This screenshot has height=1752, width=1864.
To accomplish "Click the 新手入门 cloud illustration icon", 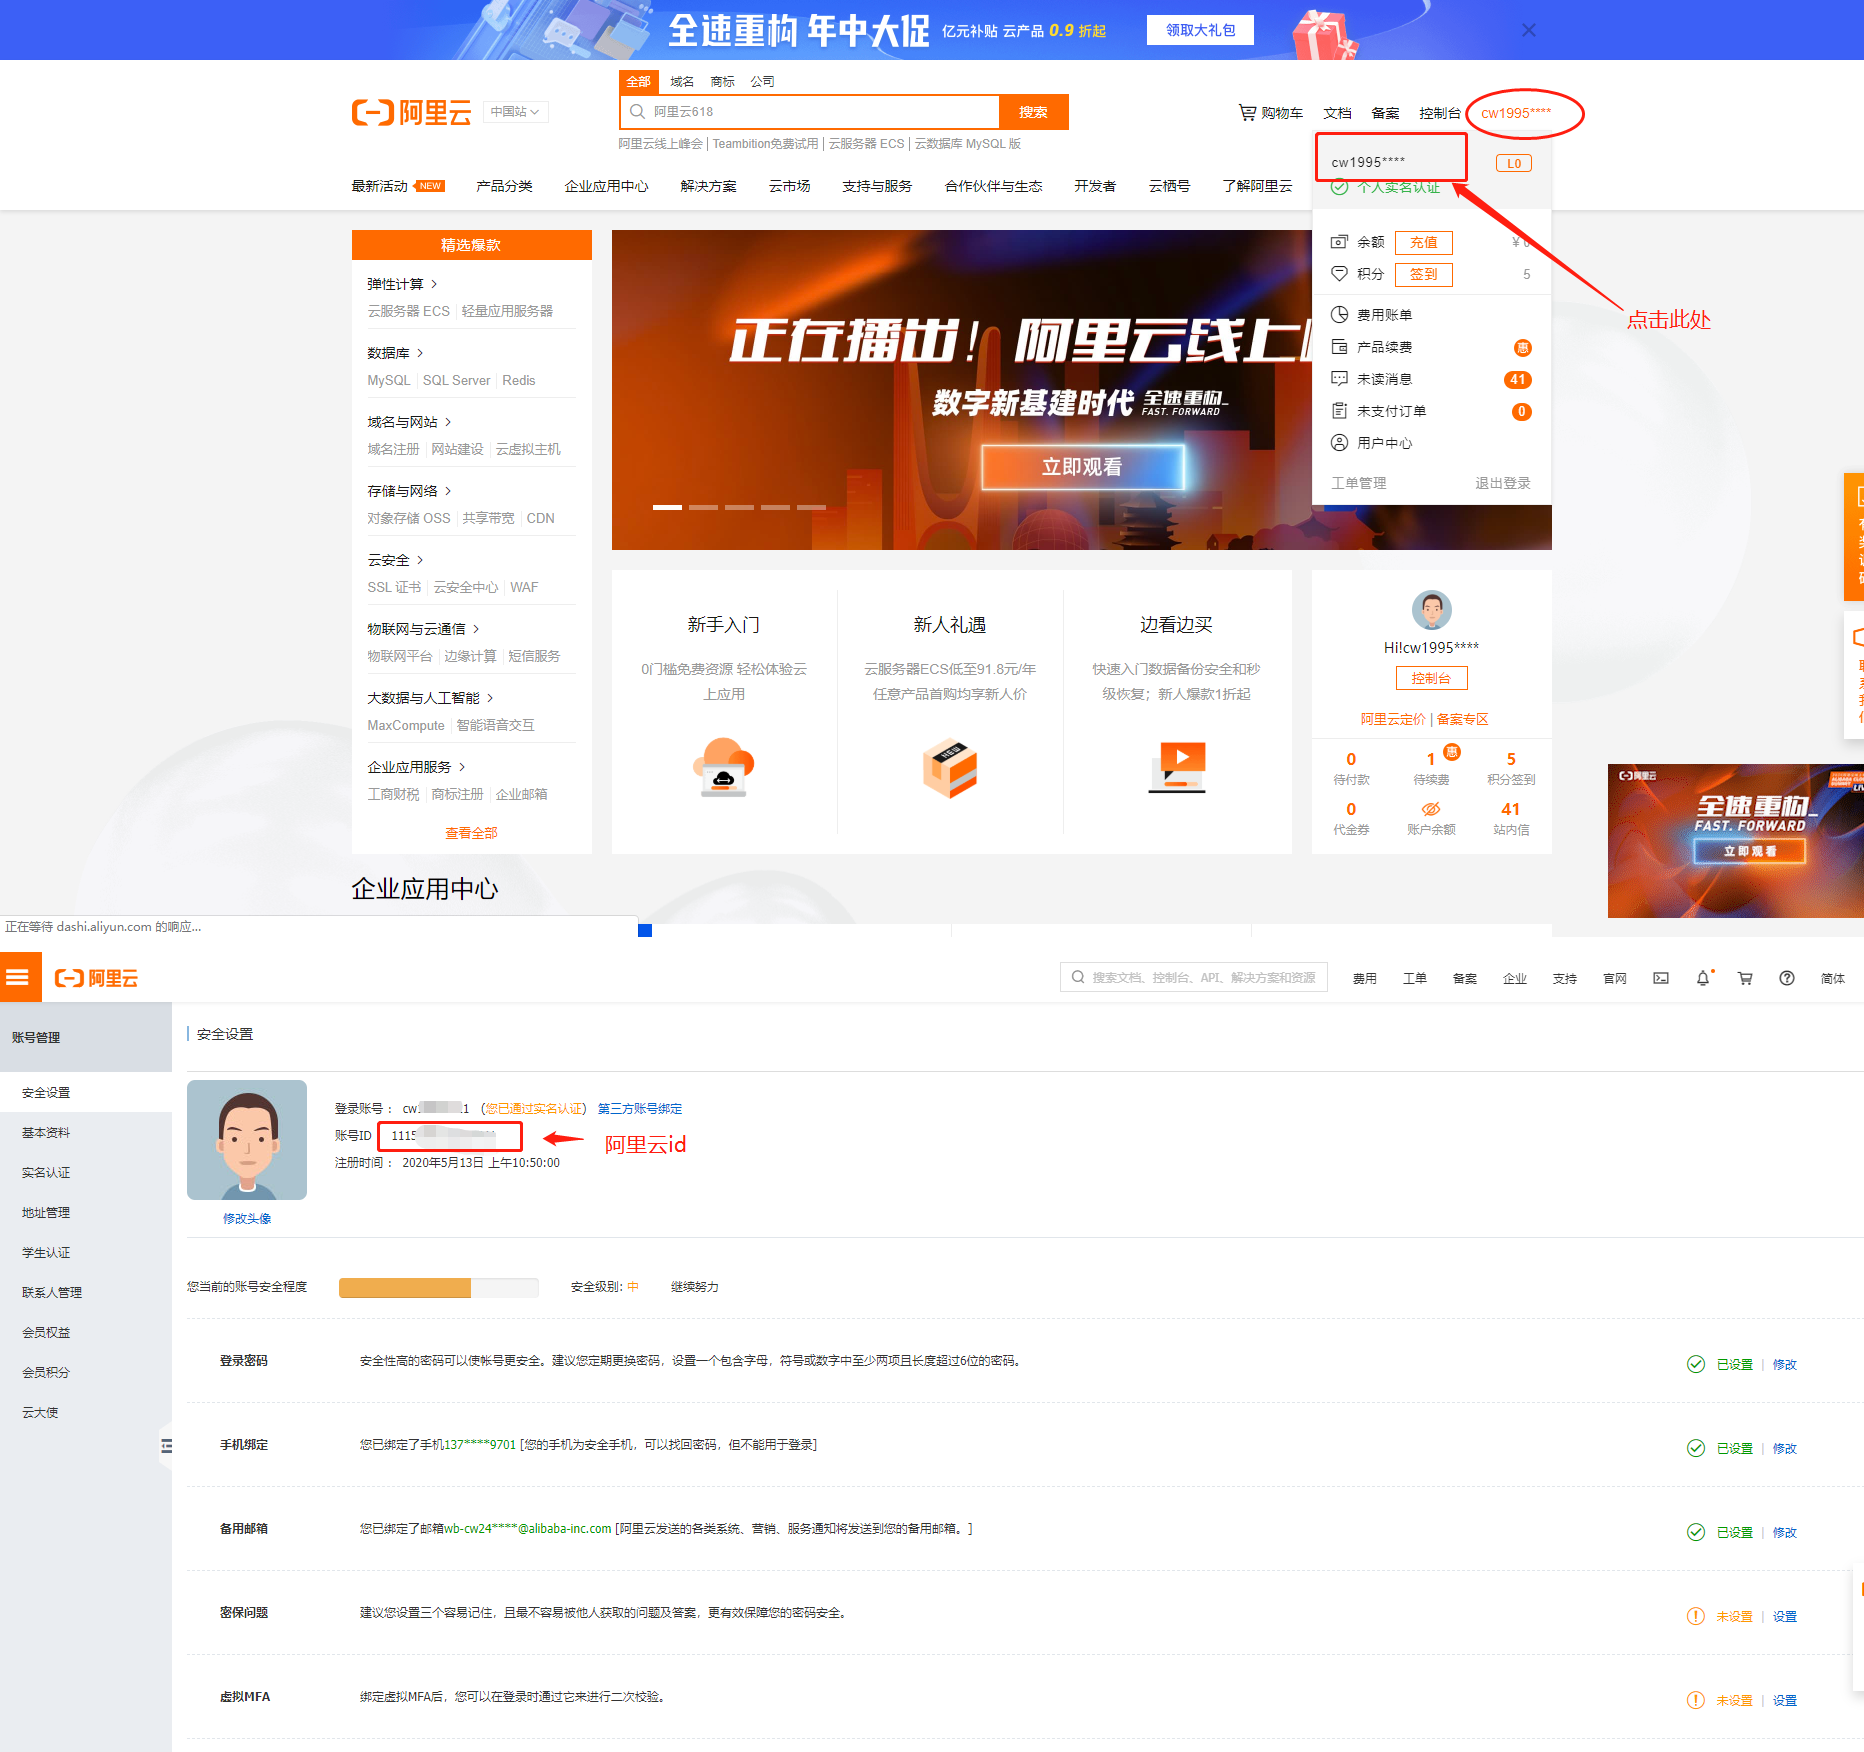I will click(723, 767).
